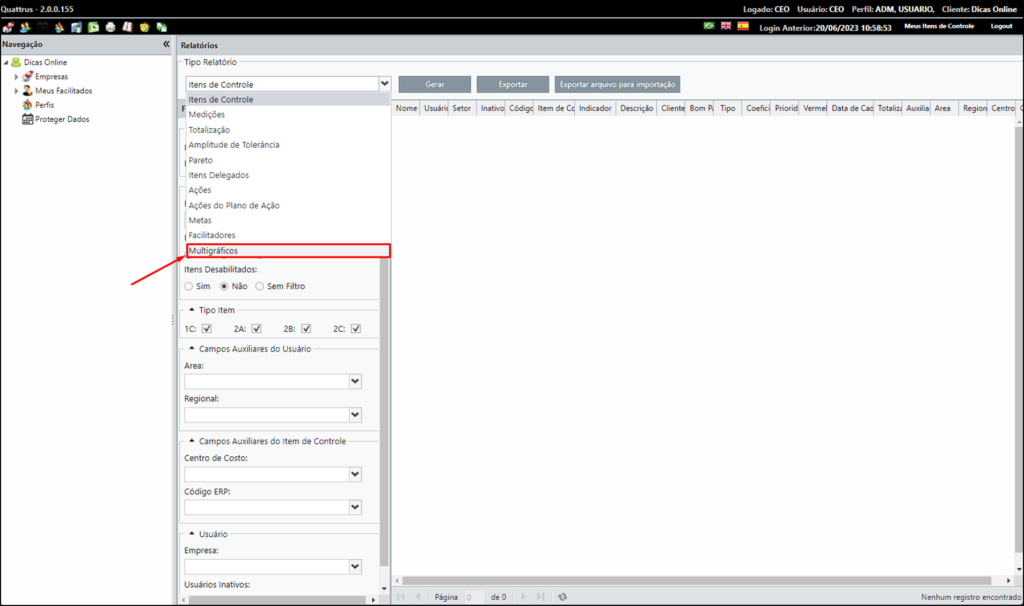1024x606 pixels.
Task: Choose the Spain flag language icon
Action: (743, 26)
